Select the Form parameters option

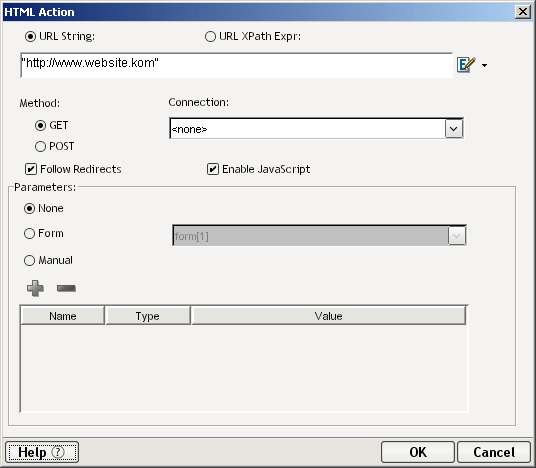pos(29,233)
